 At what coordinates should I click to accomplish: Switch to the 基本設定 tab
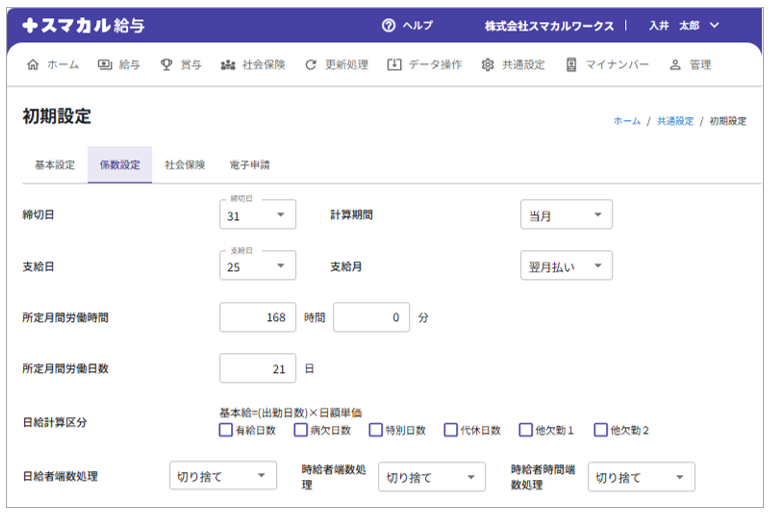pos(55,165)
